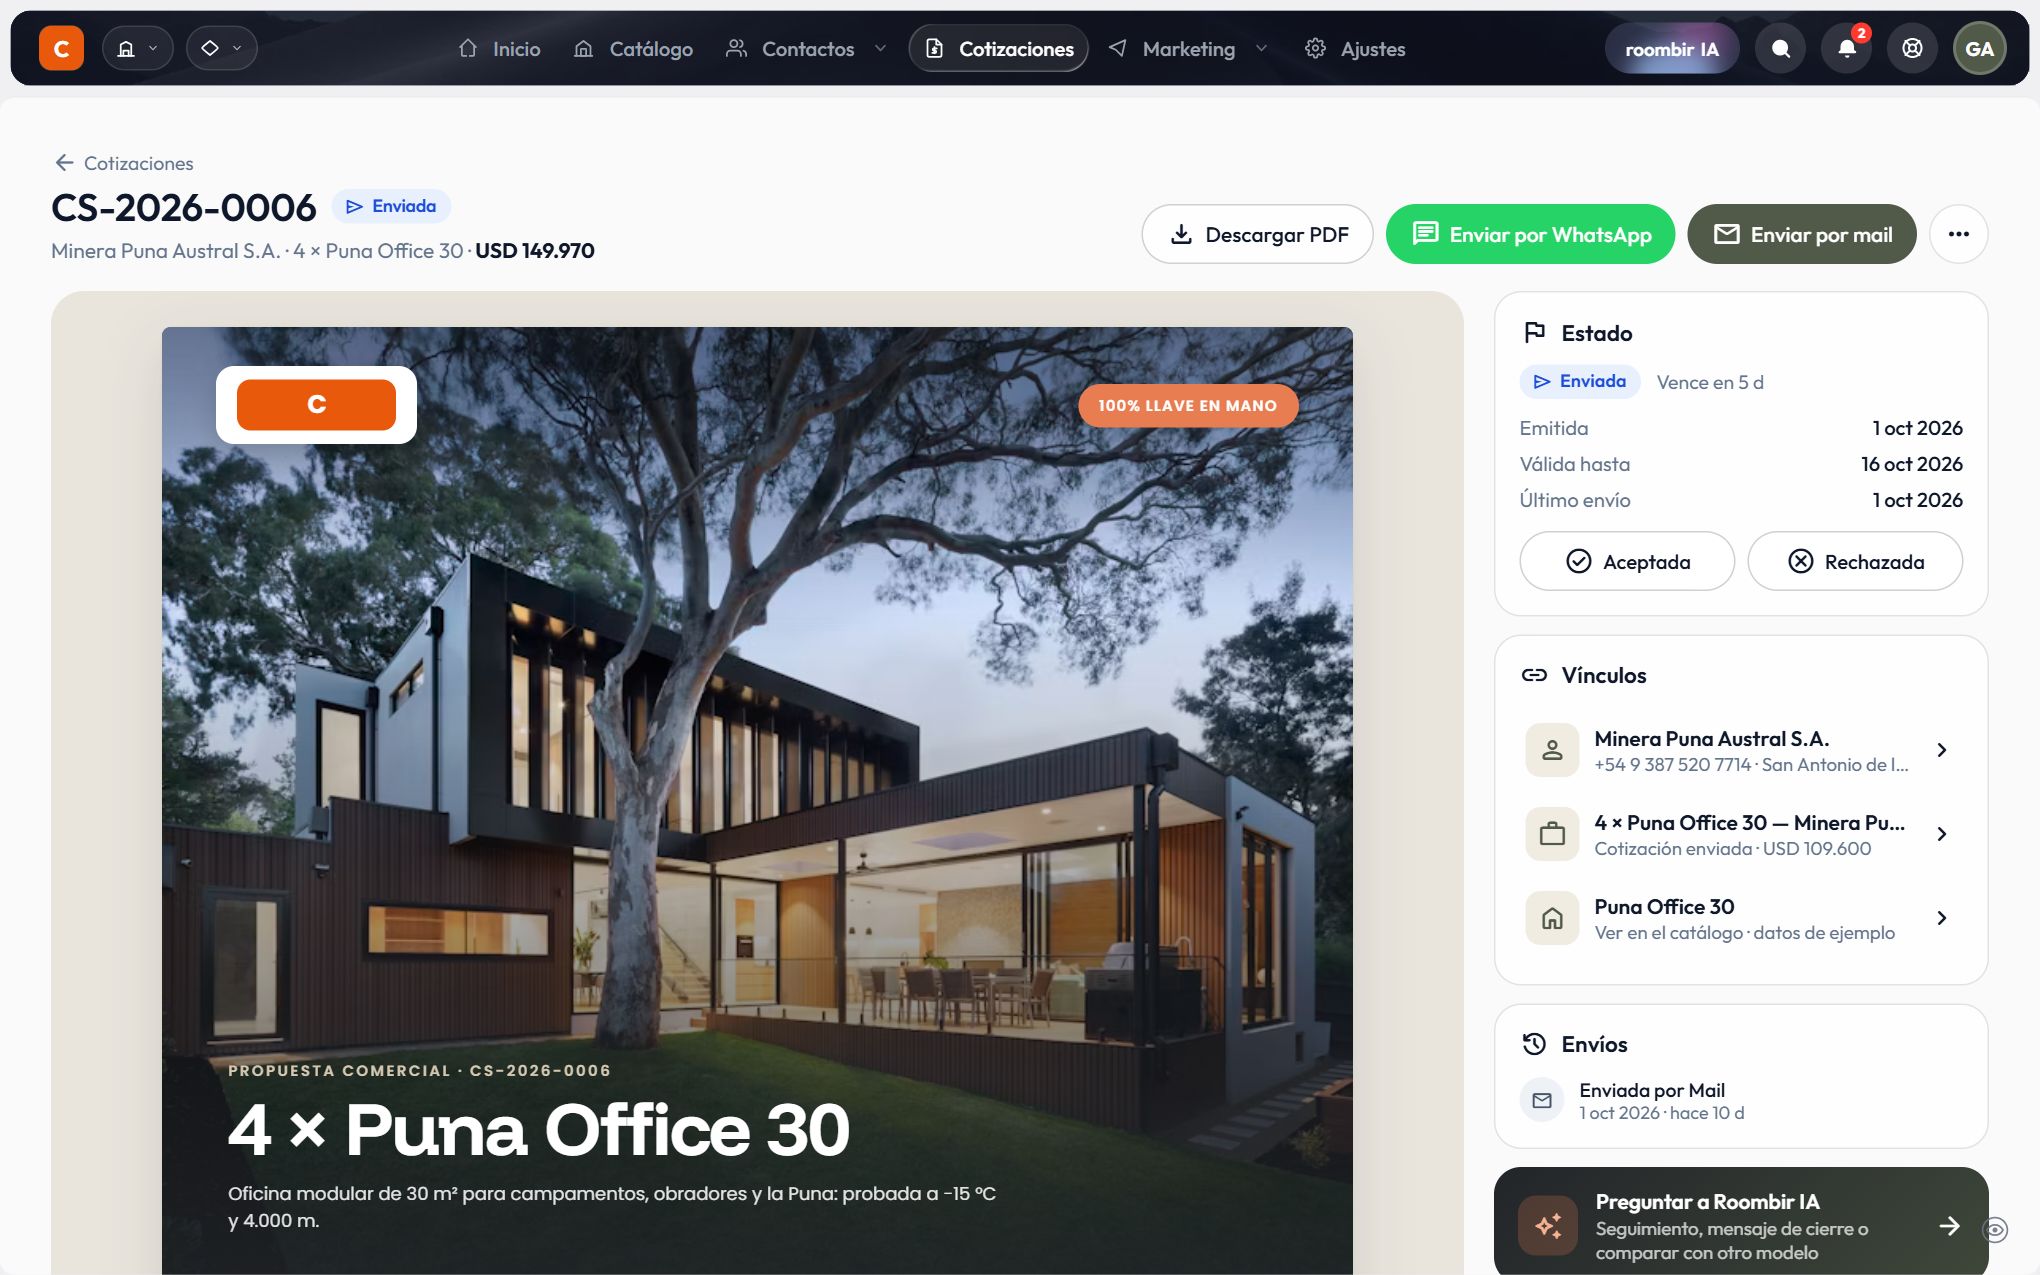2040x1275 pixels.
Task: Click the orange C logo in navbar
Action: click(61, 48)
